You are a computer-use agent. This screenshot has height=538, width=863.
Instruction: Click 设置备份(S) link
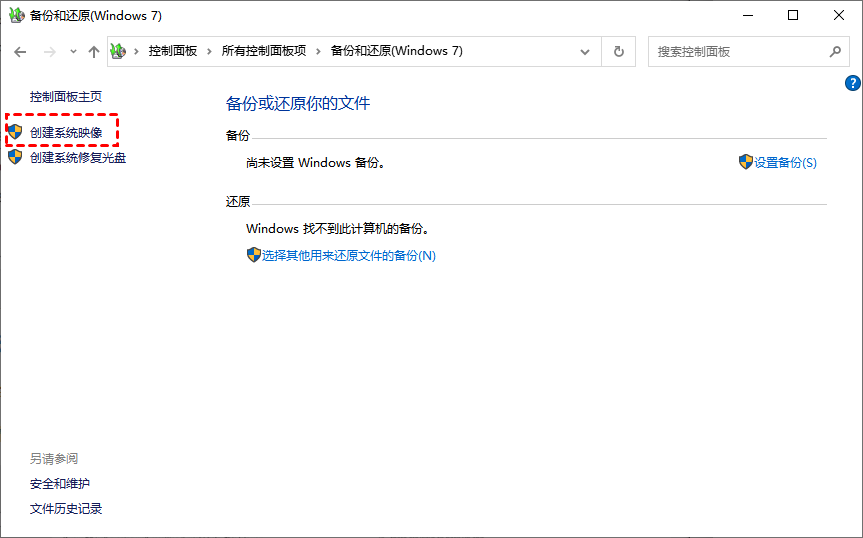tap(785, 163)
